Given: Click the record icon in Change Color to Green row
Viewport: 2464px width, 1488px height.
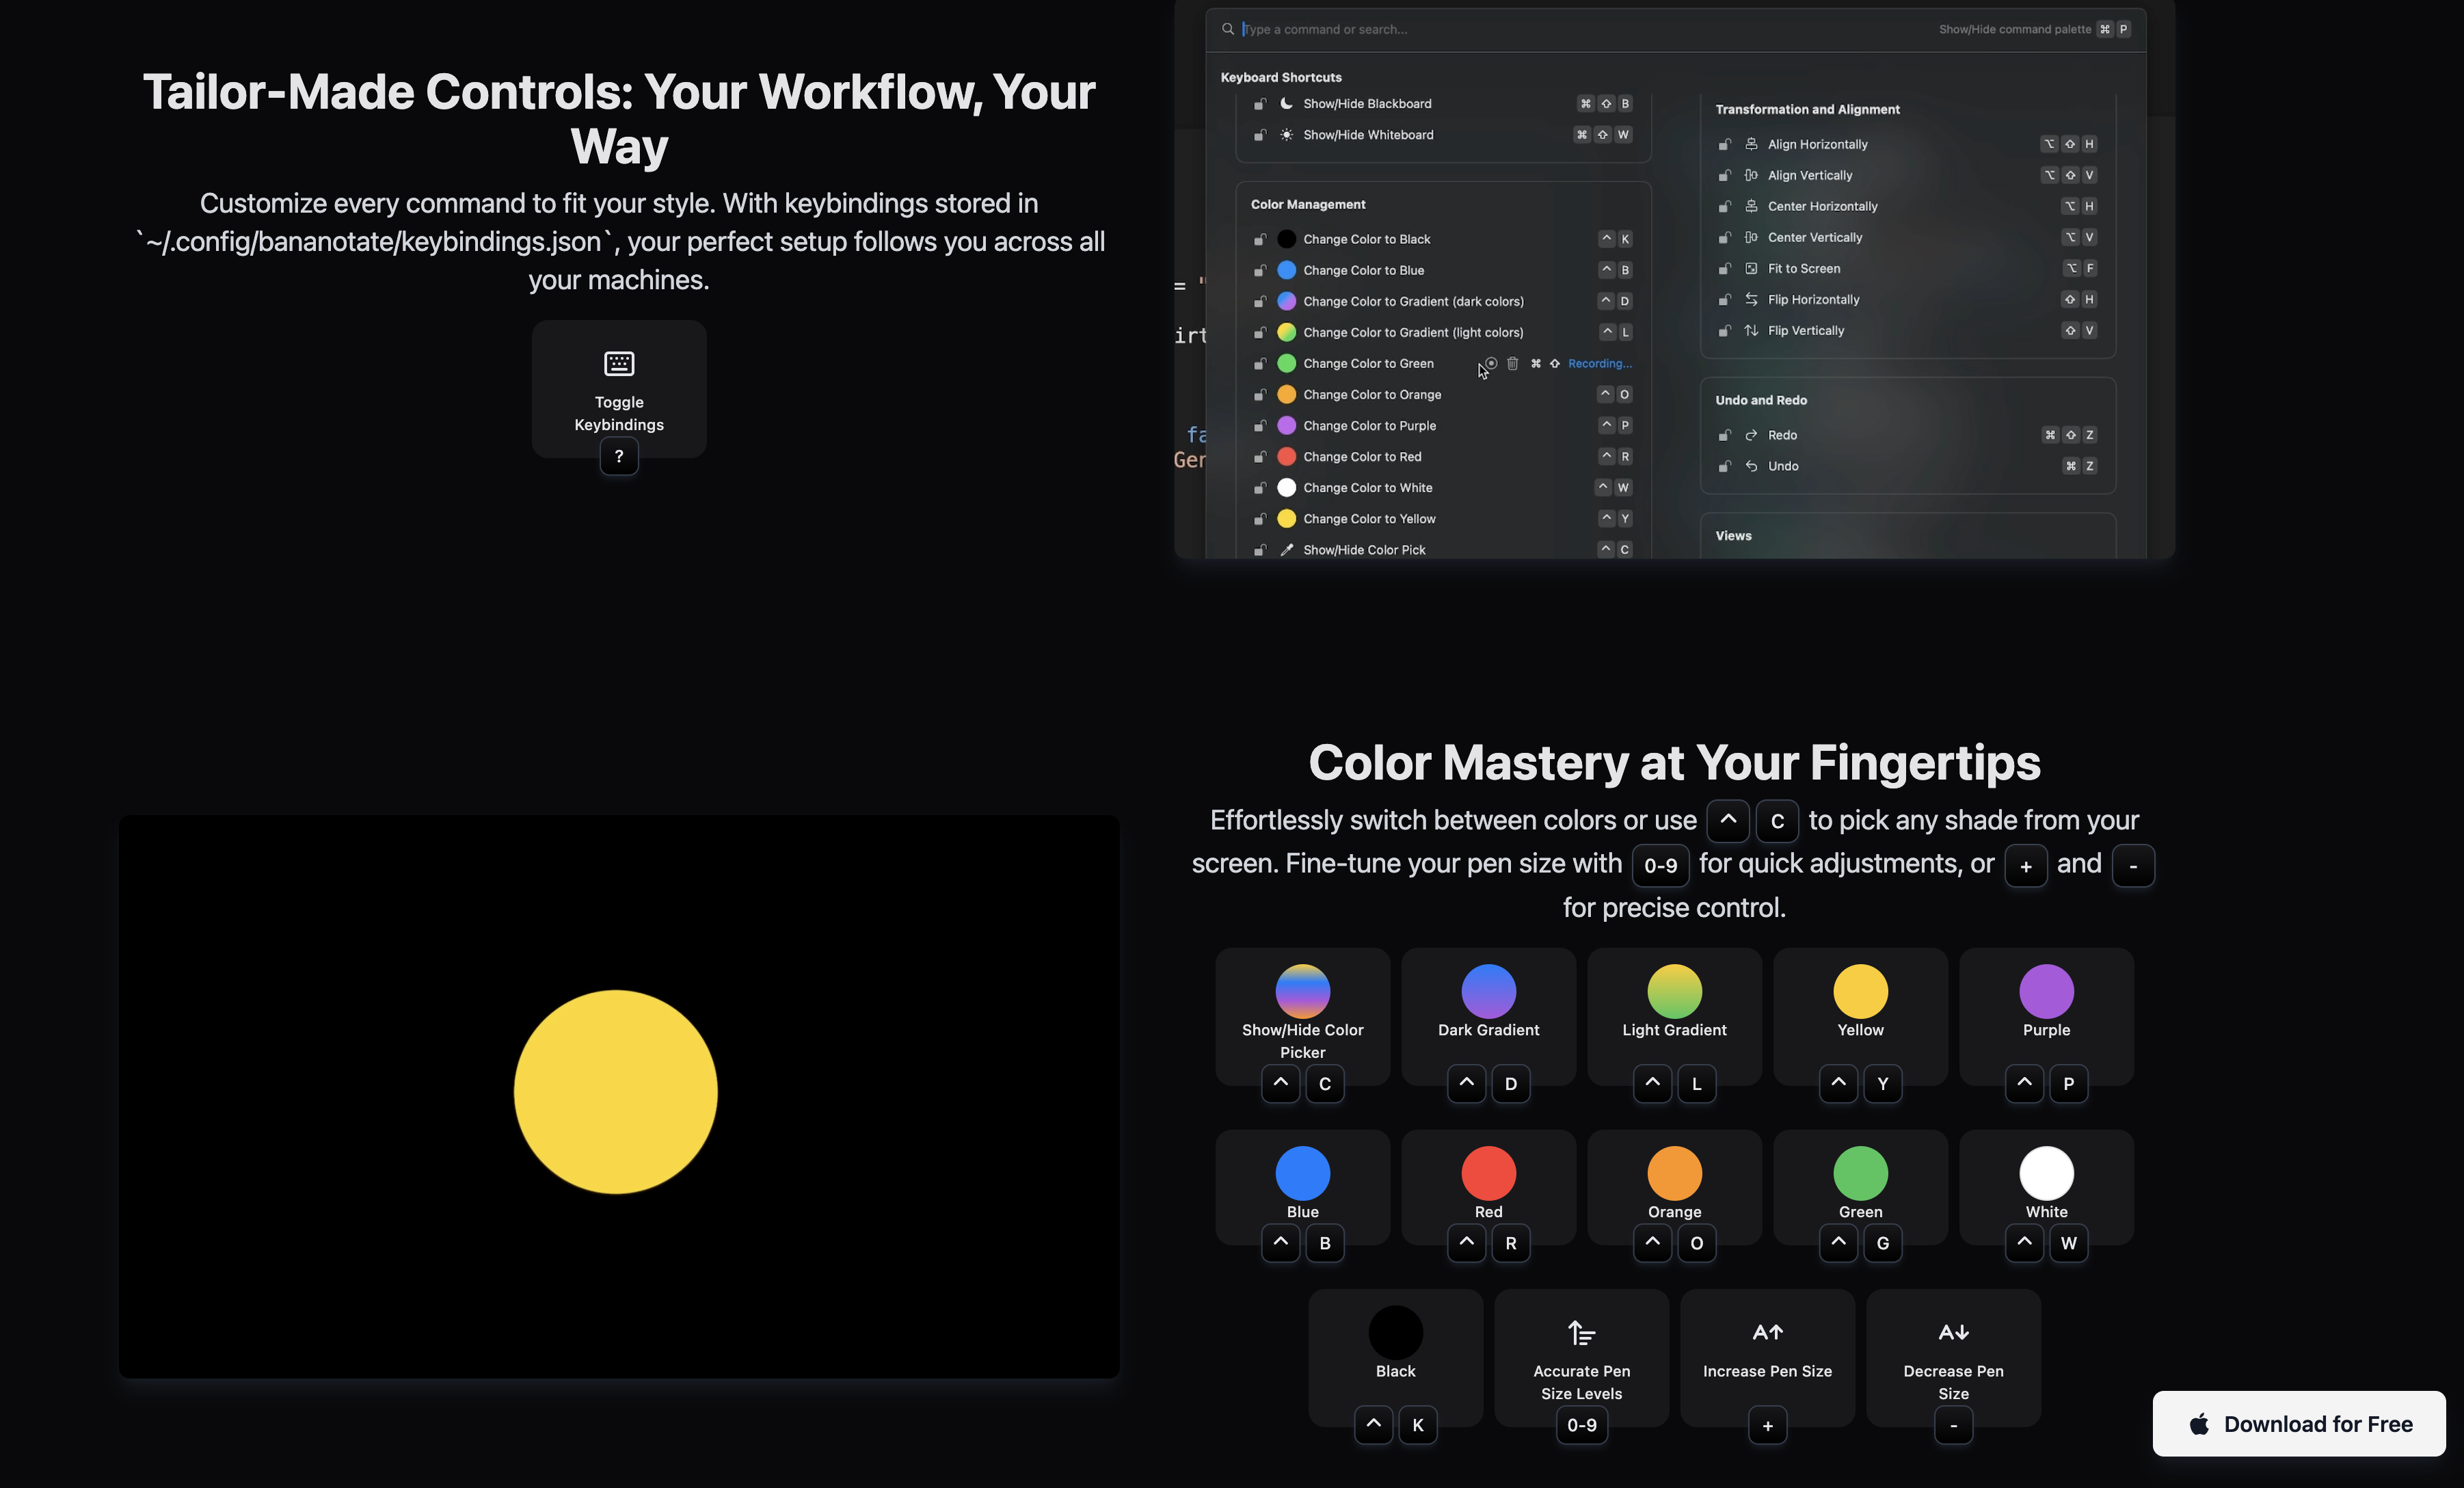Looking at the screenshot, I should tap(1491, 363).
